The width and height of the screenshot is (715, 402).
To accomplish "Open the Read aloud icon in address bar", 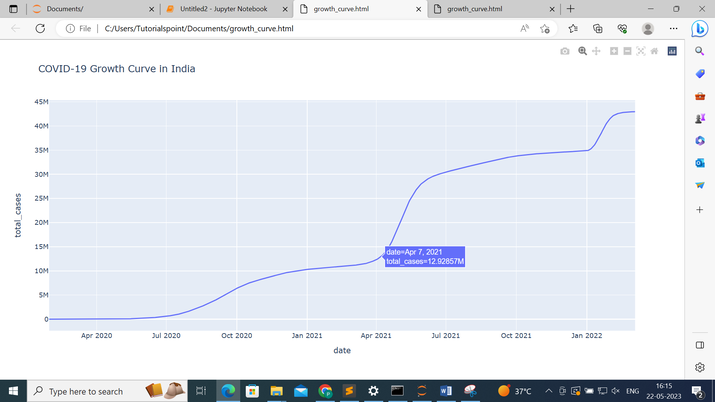I will [524, 28].
